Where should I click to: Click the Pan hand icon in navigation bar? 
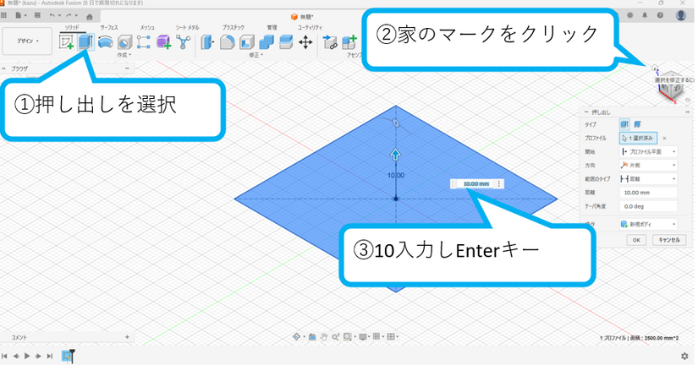click(324, 337)
